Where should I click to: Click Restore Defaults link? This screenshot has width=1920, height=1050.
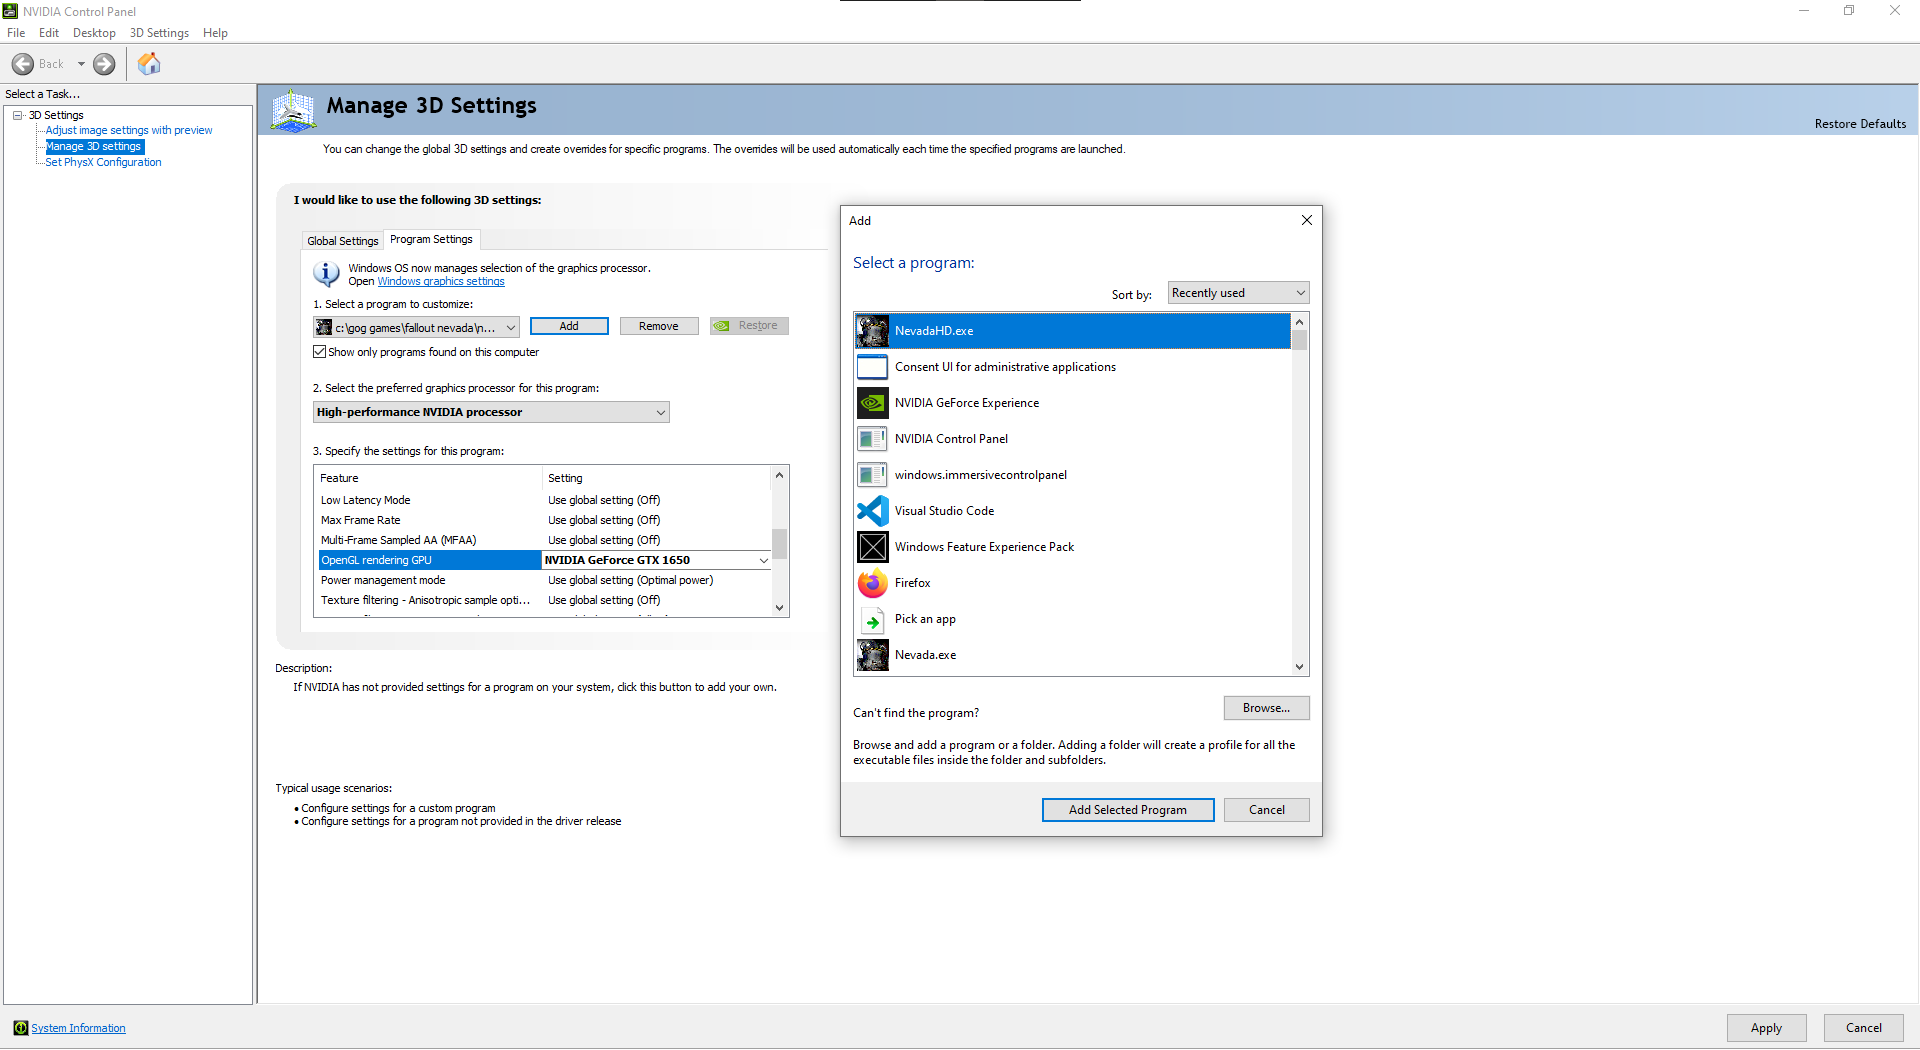pos(1860,124)
